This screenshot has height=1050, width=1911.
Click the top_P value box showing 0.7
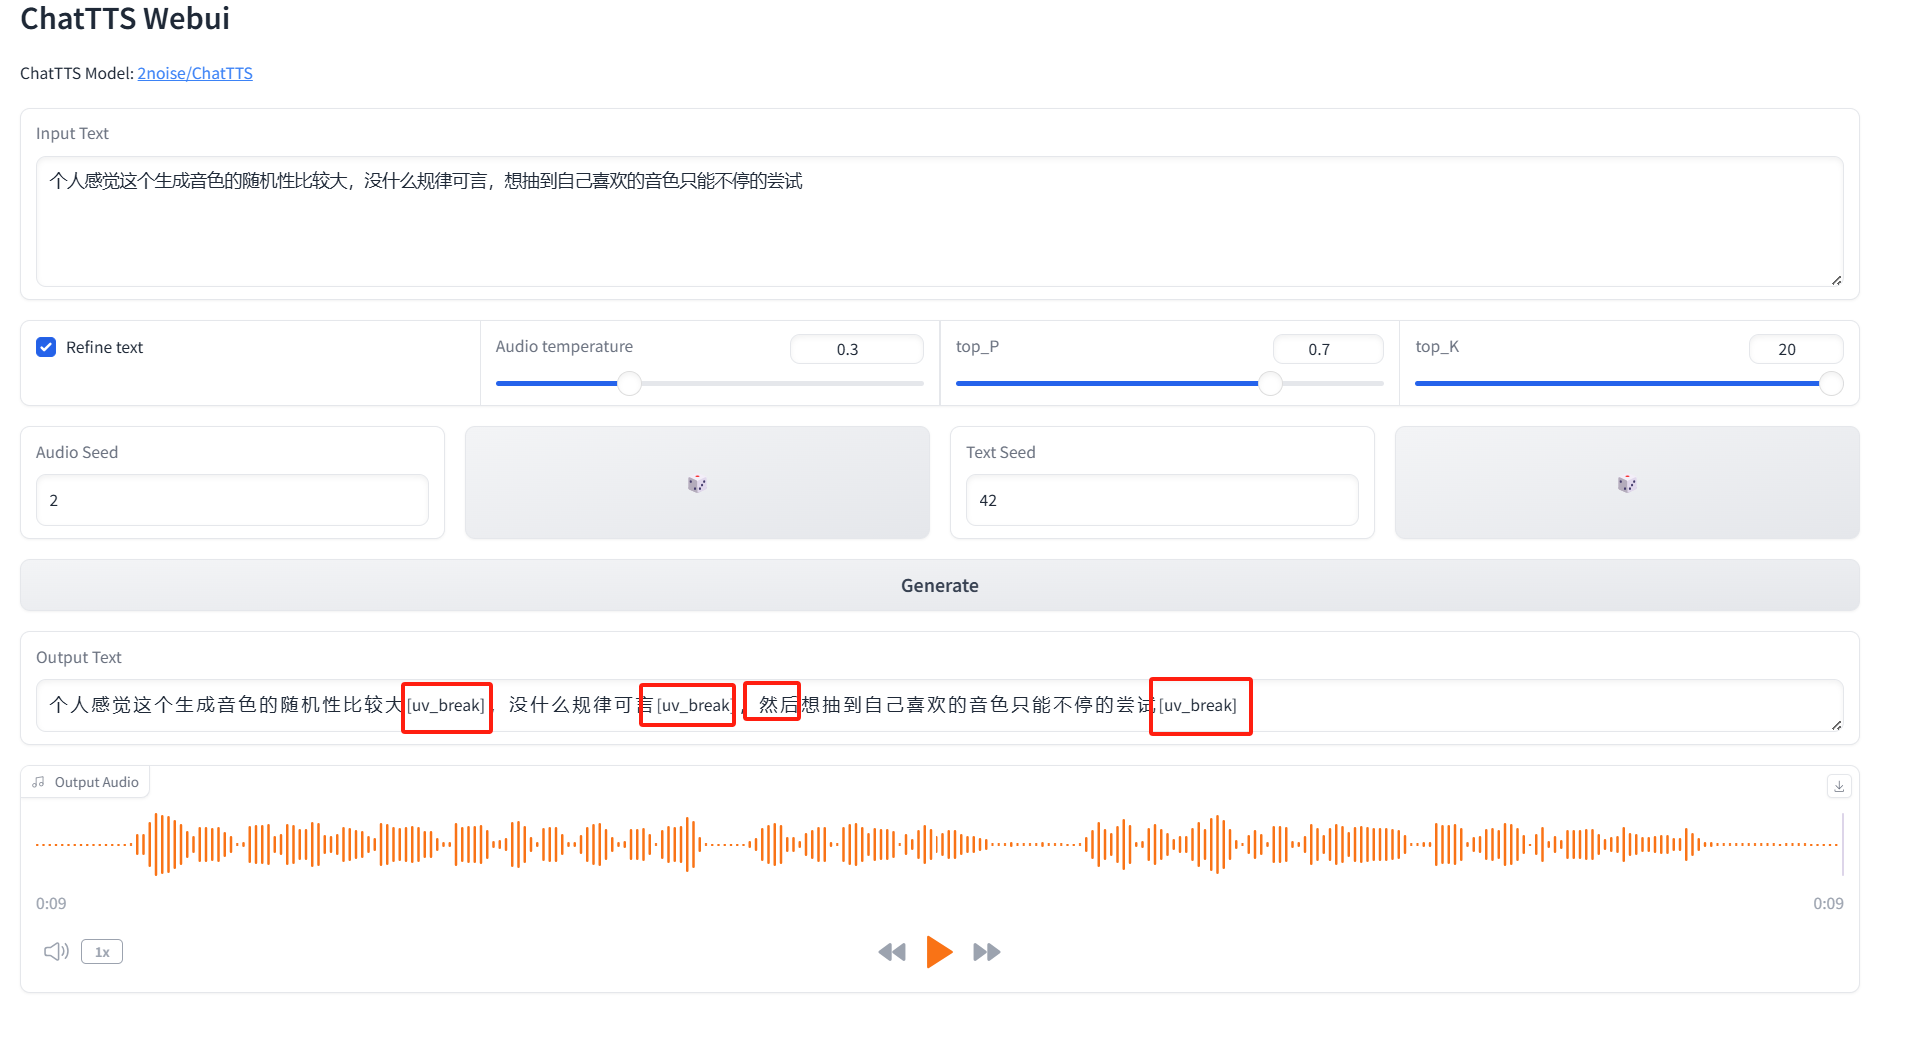point(1327,349)
